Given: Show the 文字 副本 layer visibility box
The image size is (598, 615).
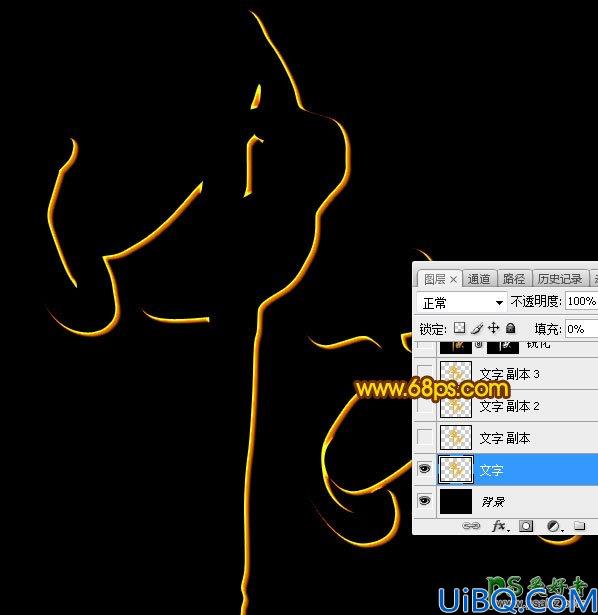Looking at the screenshot, I should 424,437.
